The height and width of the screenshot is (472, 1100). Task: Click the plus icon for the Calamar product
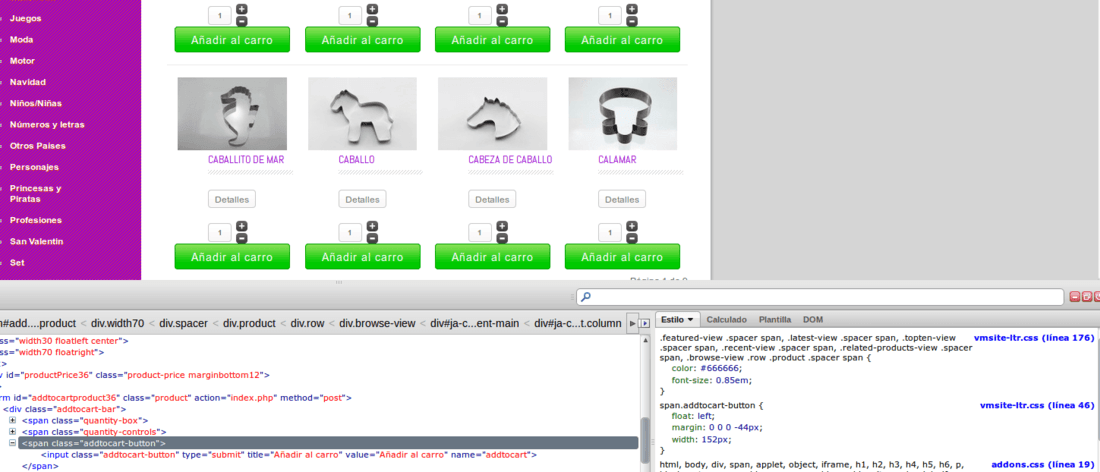(632, 226)
